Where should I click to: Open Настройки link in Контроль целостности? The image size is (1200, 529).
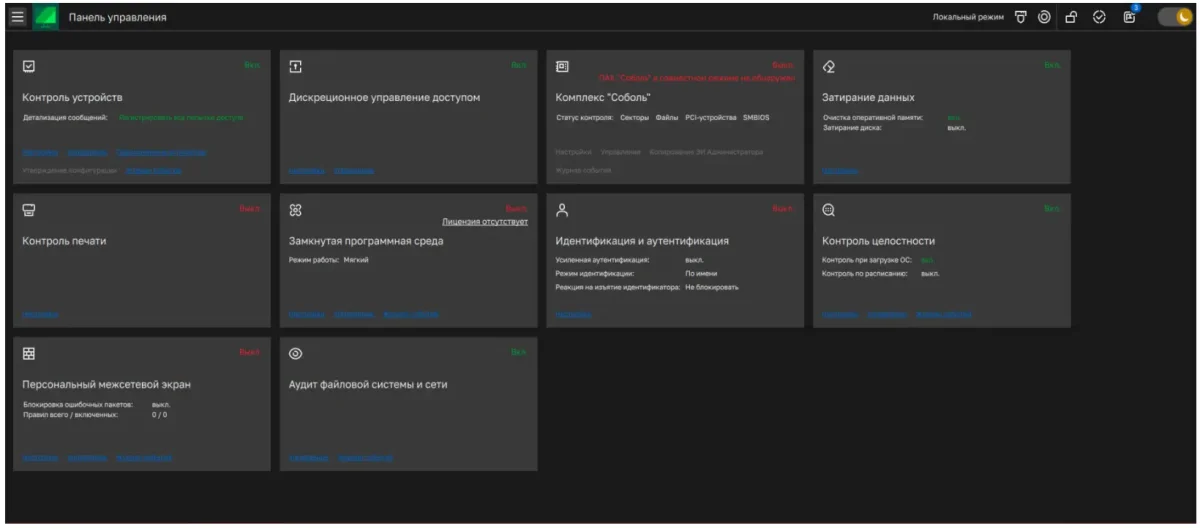(840, 314)
